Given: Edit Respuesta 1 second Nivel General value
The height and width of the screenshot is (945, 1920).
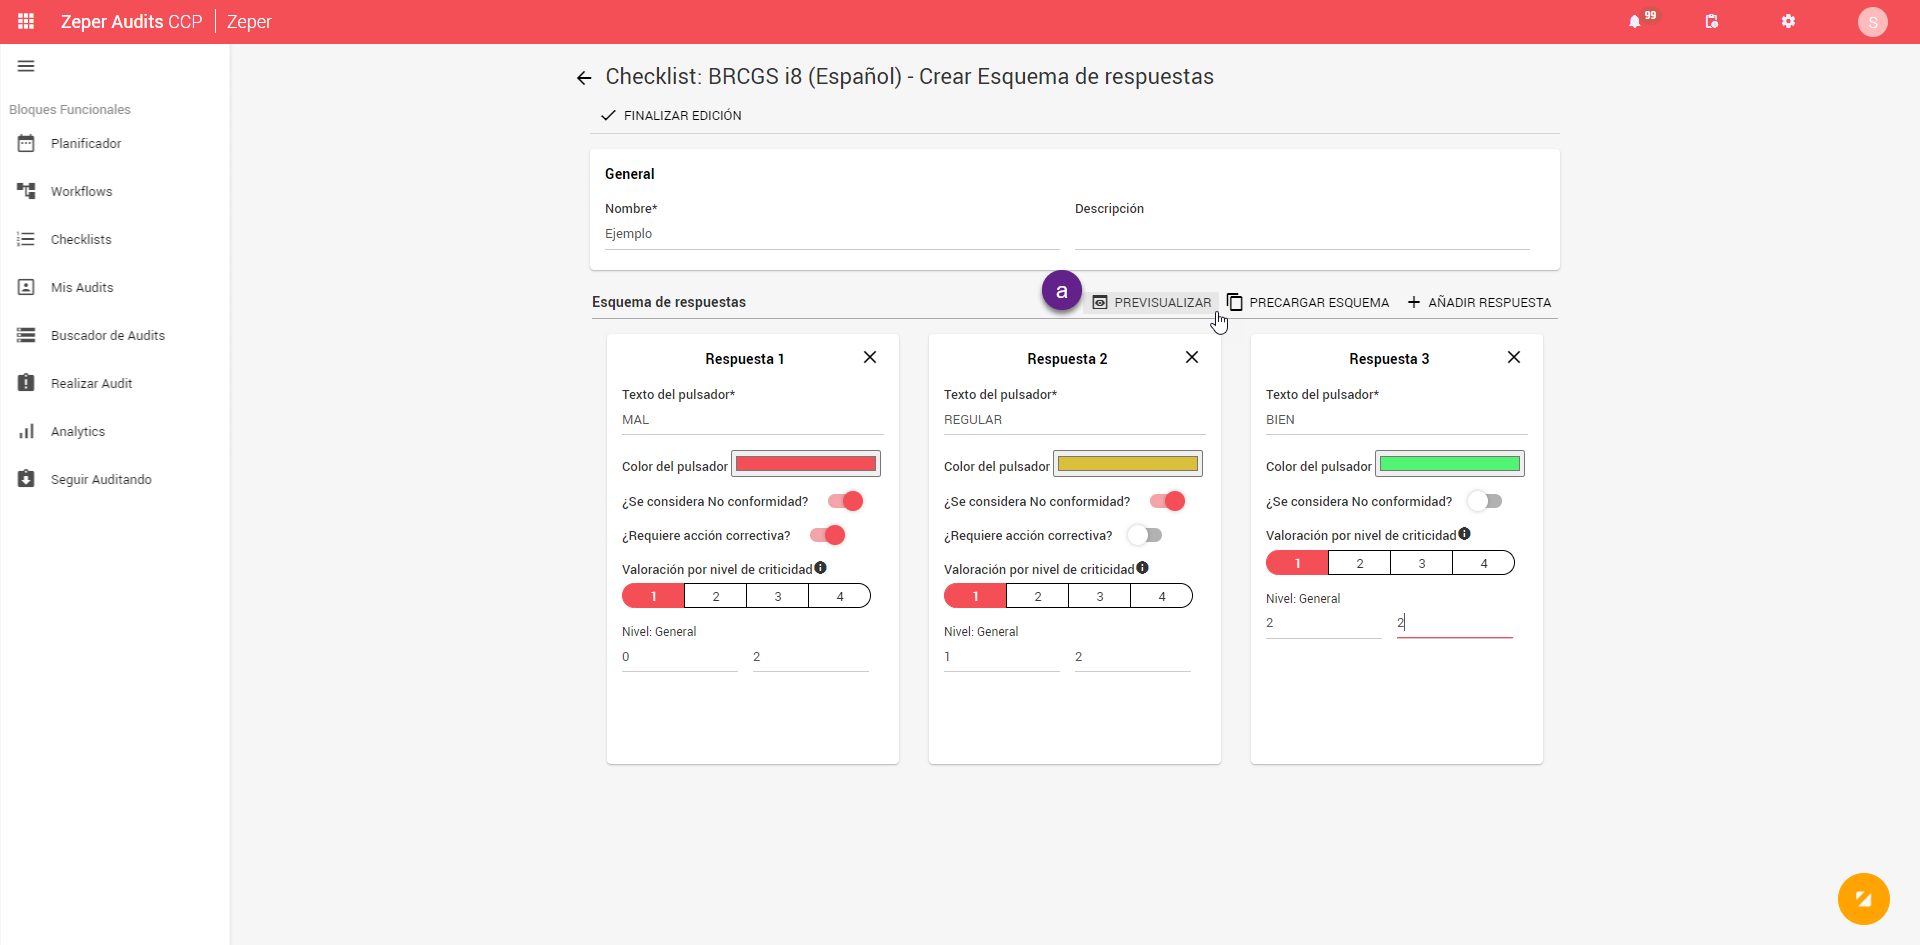Looking at the screenshot, I should [810, 657].
